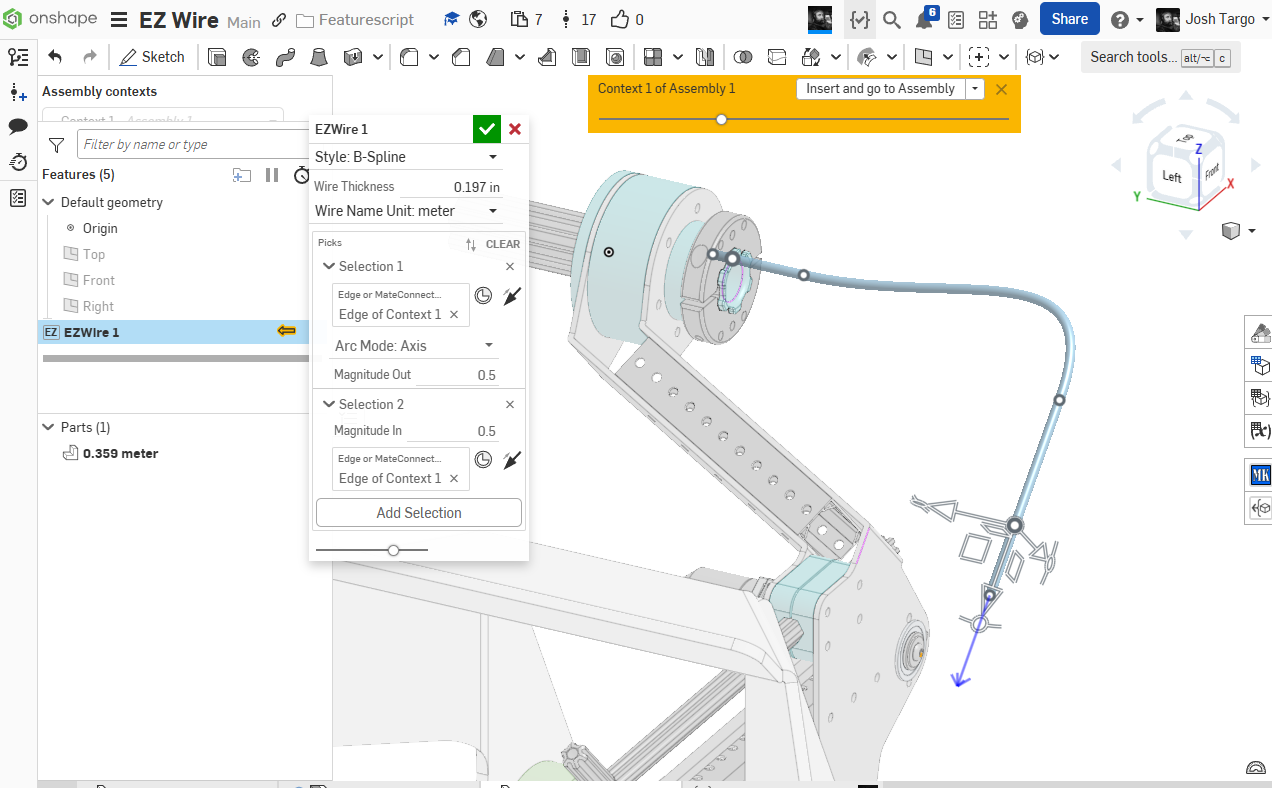Screen dimensions: 1272x788
Task: Click the thumbs up likes button
Action: [x=627, y=19]
